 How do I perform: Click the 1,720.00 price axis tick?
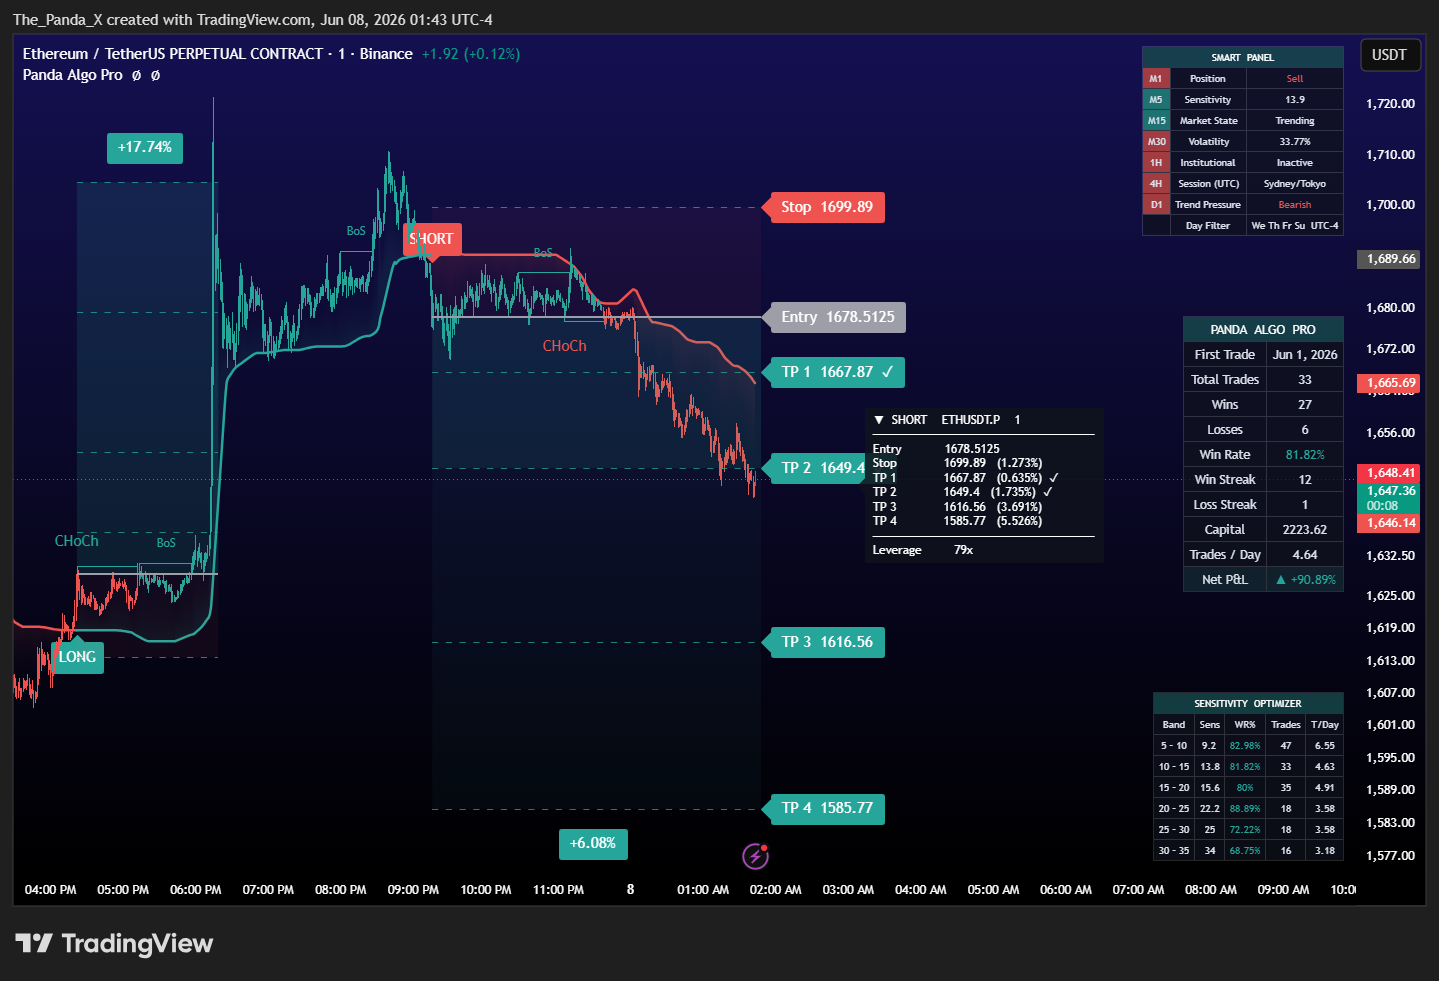[x=1390, y=103]
